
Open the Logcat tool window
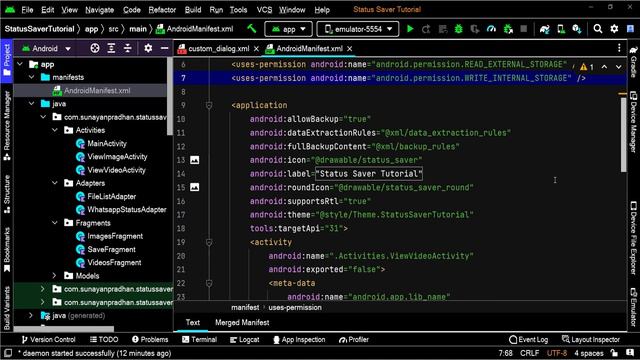click(244, 339)
